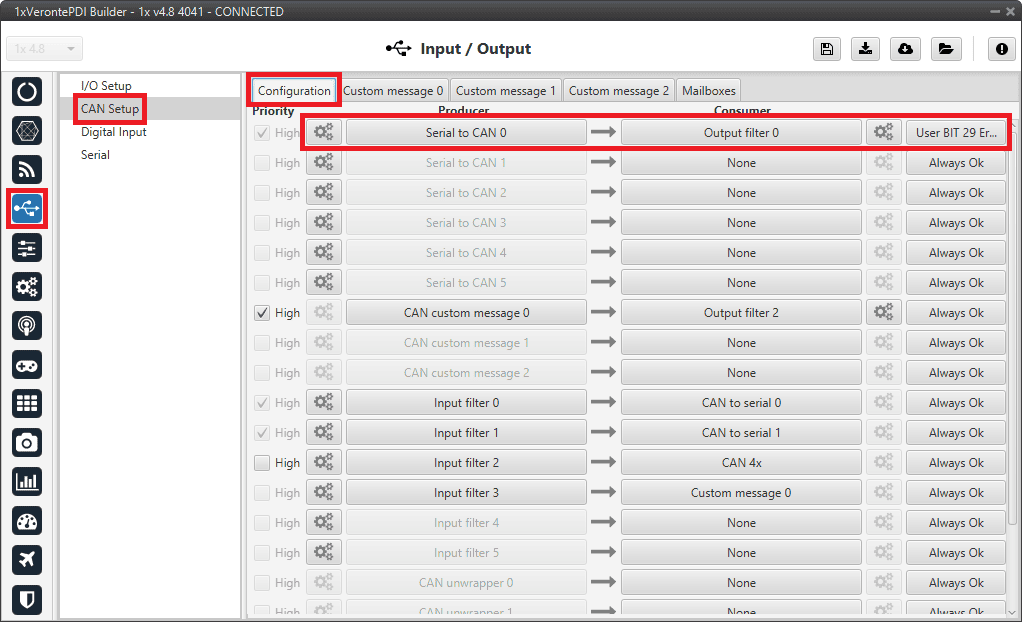Image resolution: width=1022 pixels, height=622 pixels.
Task: Click the cloud download icon
Action: (905, 49)
